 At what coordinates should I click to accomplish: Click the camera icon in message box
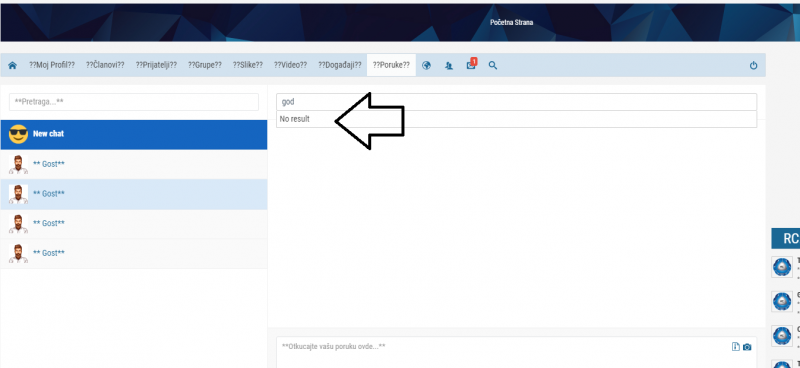pyautogui.click(x=747, y=347)
